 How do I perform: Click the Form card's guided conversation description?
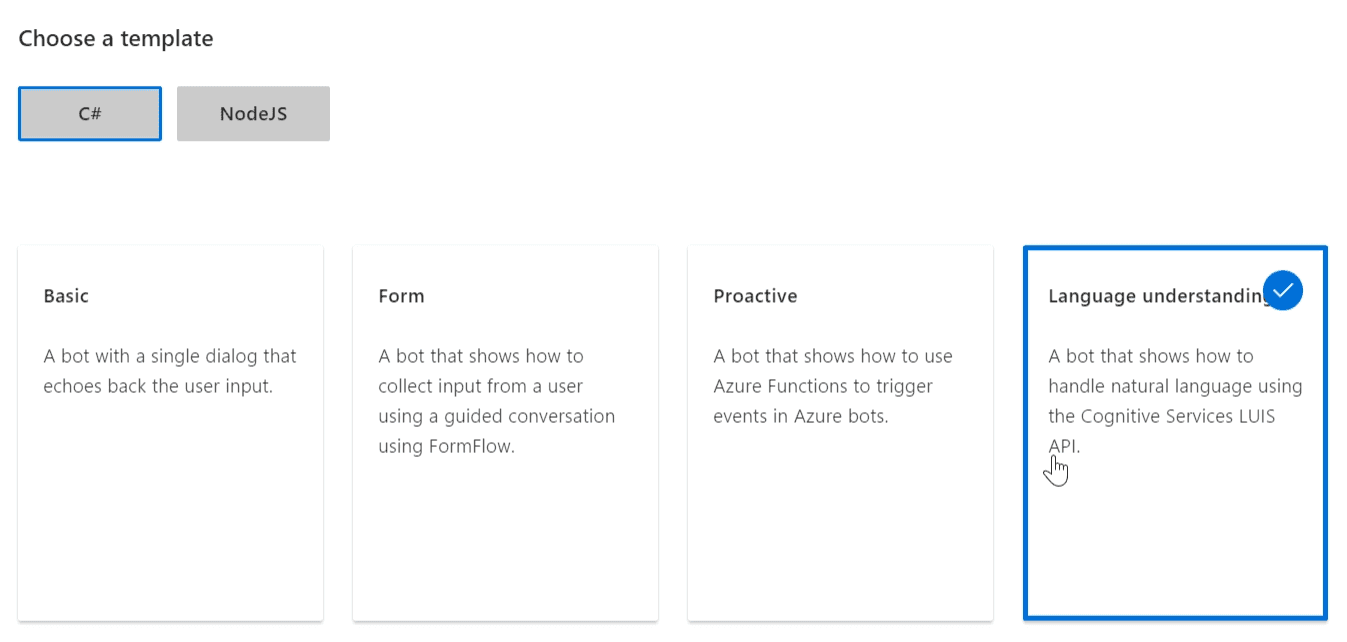coord(496,401)
